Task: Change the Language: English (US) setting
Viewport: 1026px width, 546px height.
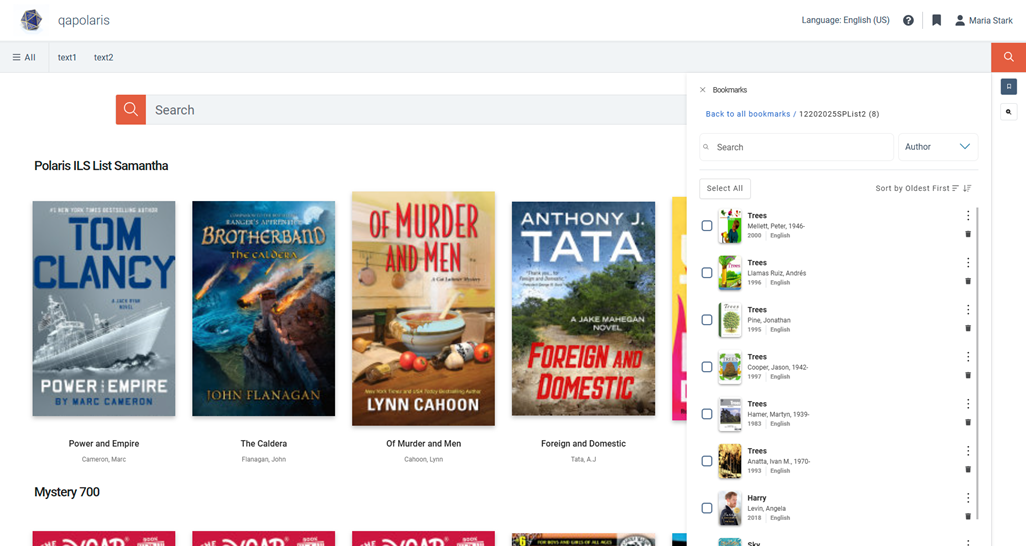Action: (845, 20)
